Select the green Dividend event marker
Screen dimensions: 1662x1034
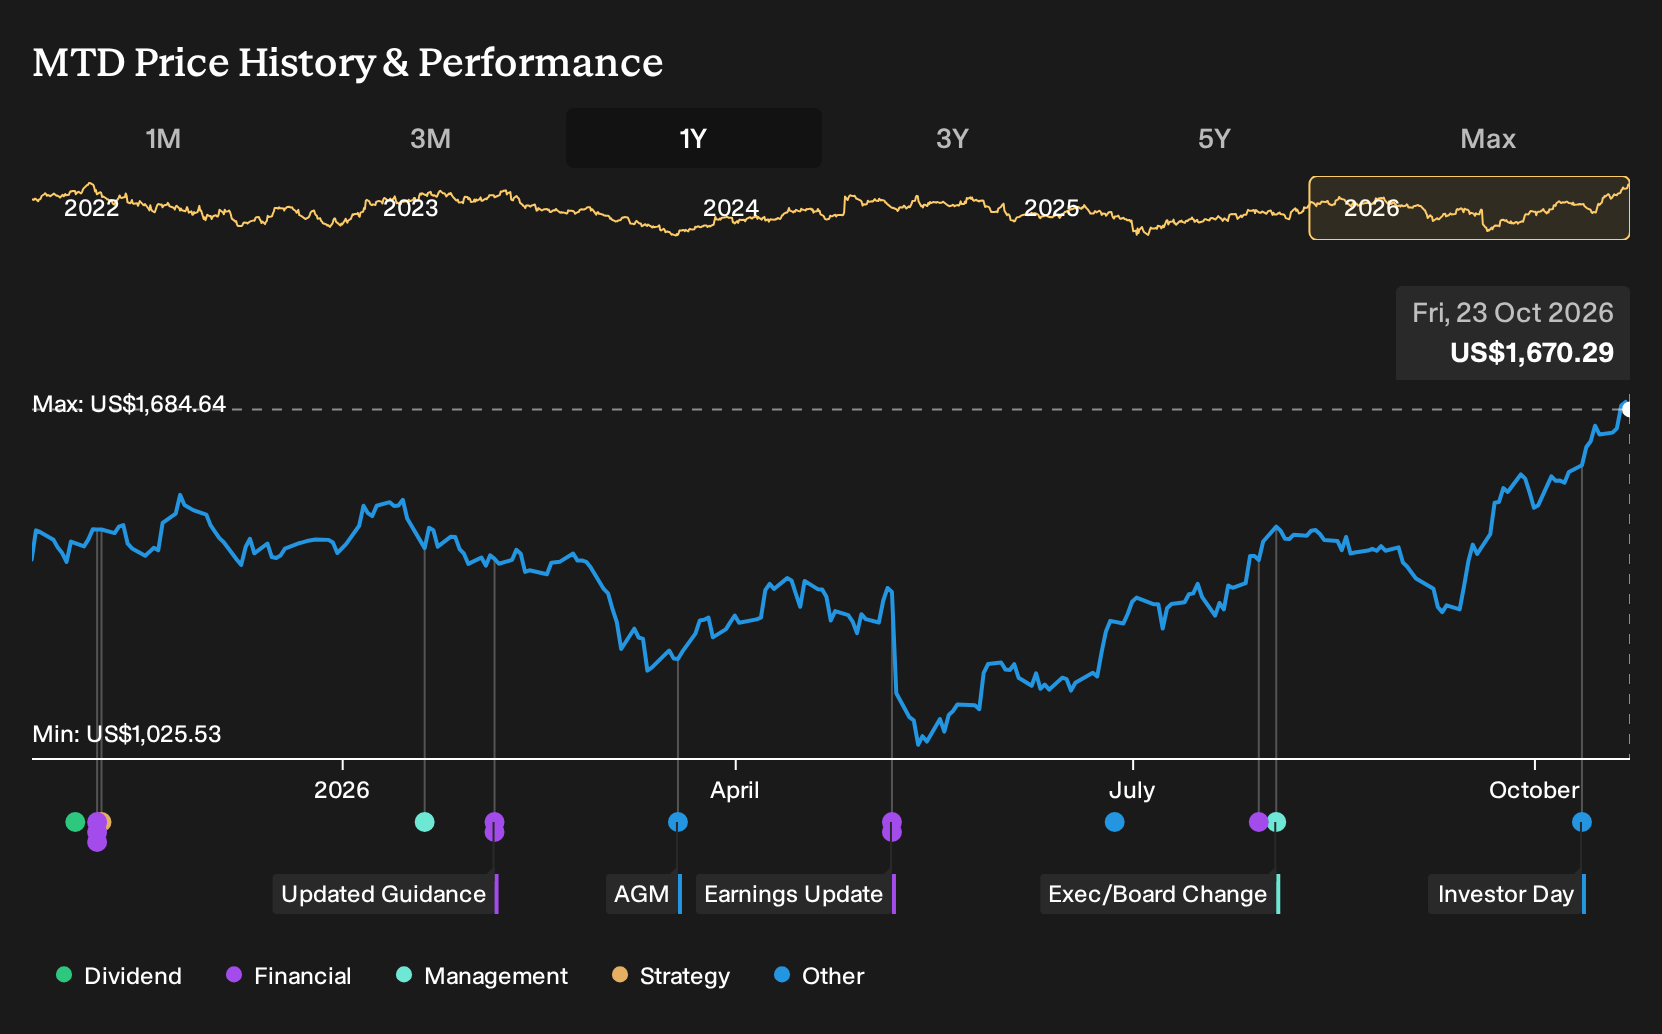point(75,822)
